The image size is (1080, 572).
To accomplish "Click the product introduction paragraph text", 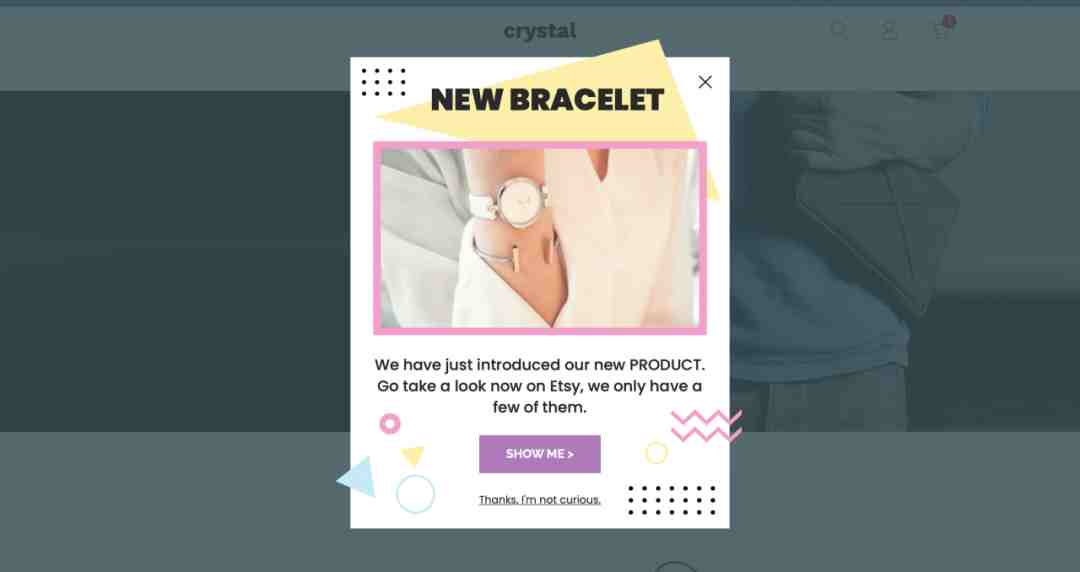I will 539,386.
